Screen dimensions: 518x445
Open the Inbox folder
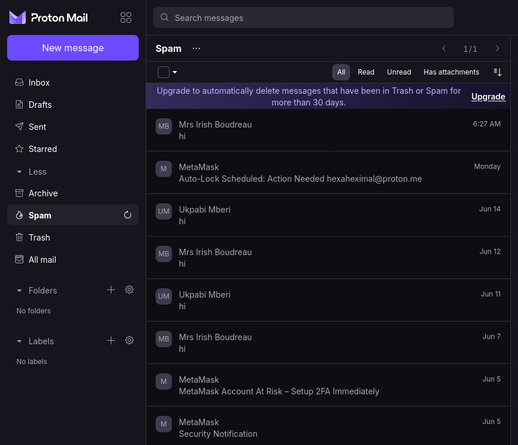point(73,83)
